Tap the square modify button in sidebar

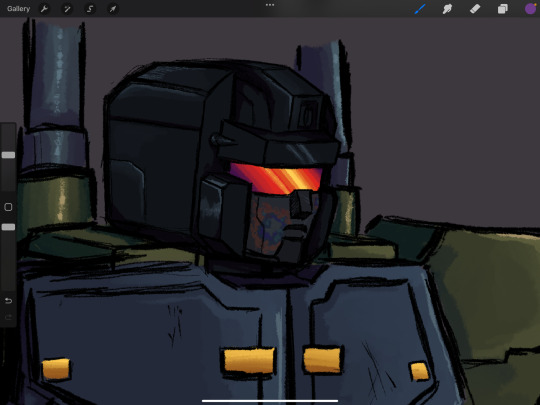[8, 207]
